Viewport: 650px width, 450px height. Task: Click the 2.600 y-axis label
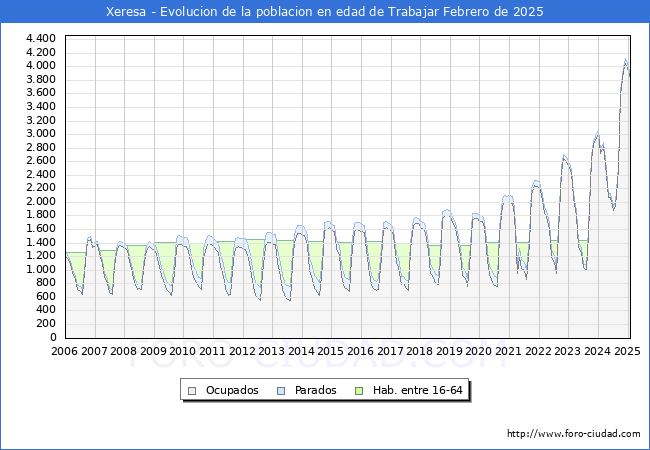(x=41, y=161)
